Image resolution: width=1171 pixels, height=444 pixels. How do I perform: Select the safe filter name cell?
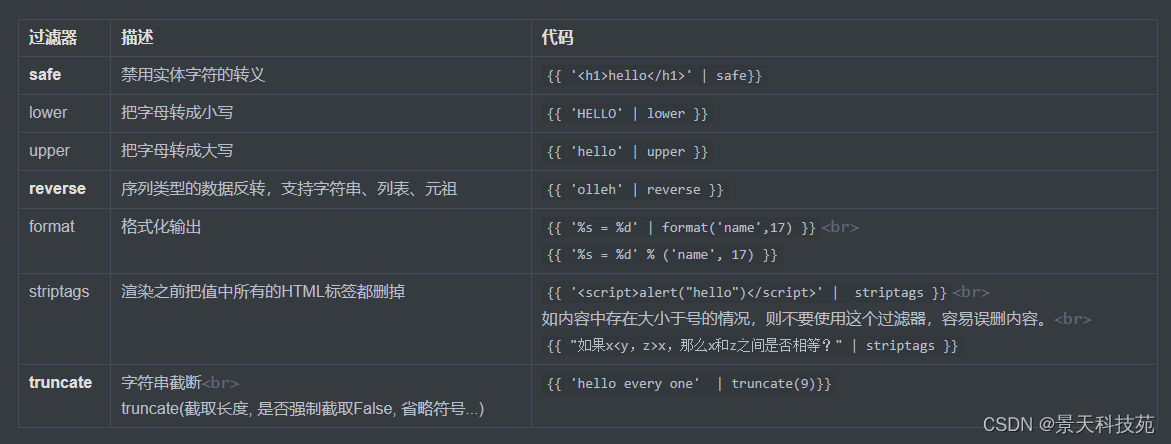pos(46,75)
